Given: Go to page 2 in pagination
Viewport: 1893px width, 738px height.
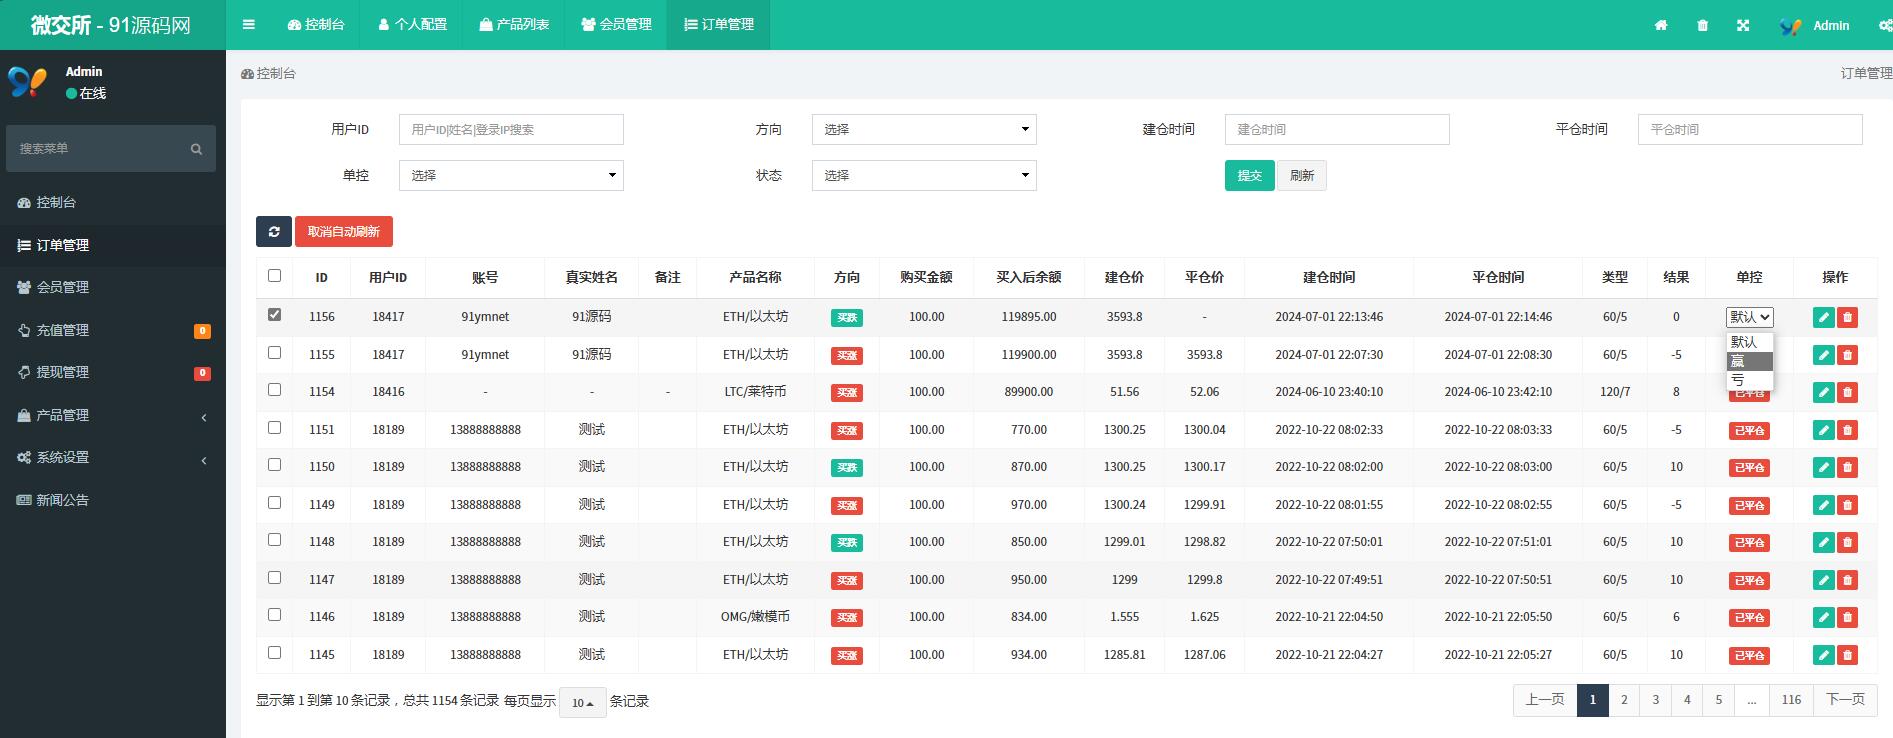Looking at the screenshot, I should point(1624,700).
